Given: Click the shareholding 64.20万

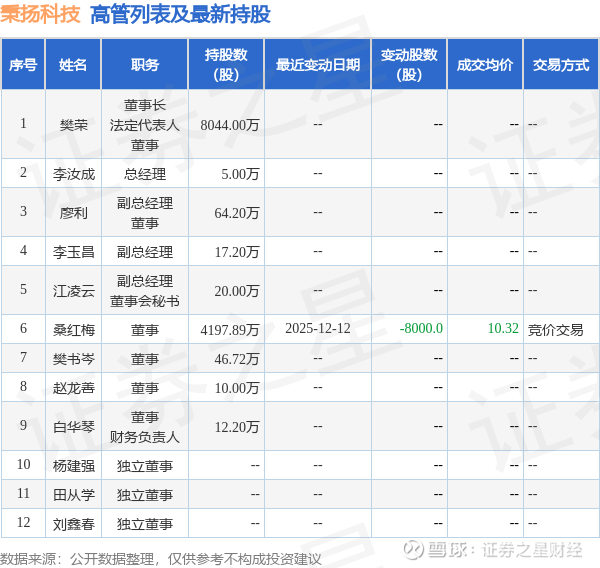Looking at the screenshot, I should click(x=237, y=213).
